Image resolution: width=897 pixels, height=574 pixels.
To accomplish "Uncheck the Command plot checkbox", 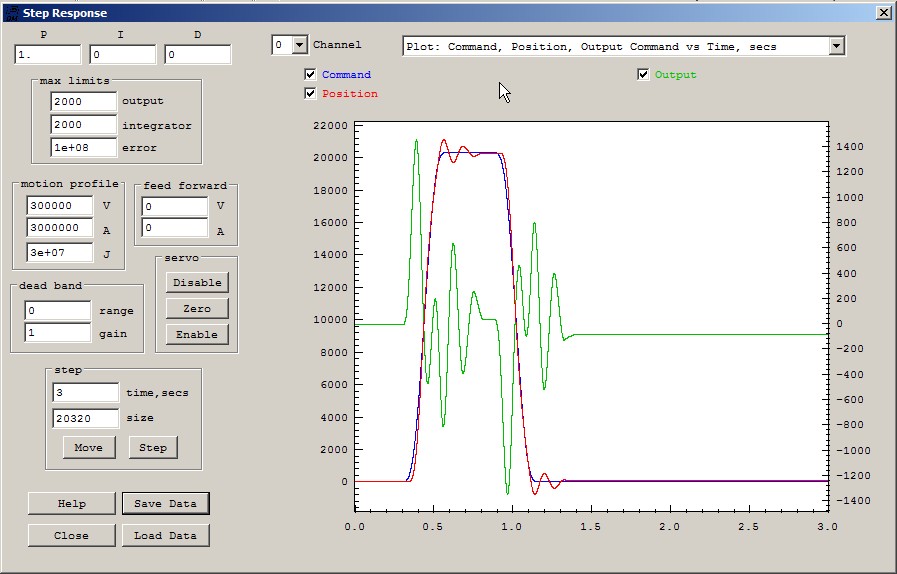I will pos(311,75).
